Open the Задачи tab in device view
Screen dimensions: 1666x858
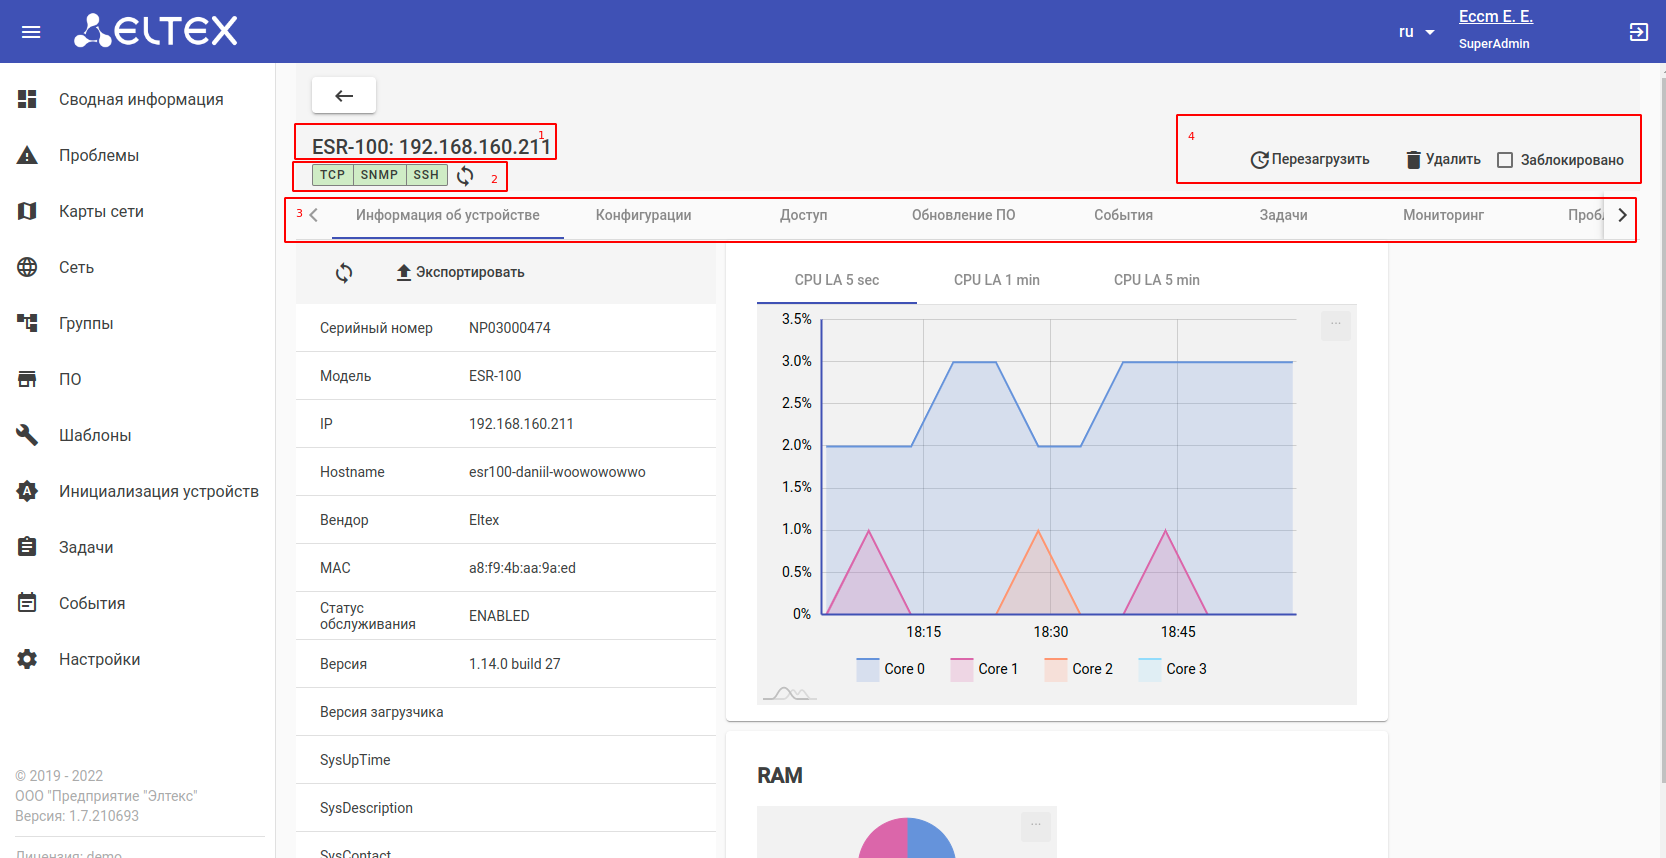click(1284, 215)
